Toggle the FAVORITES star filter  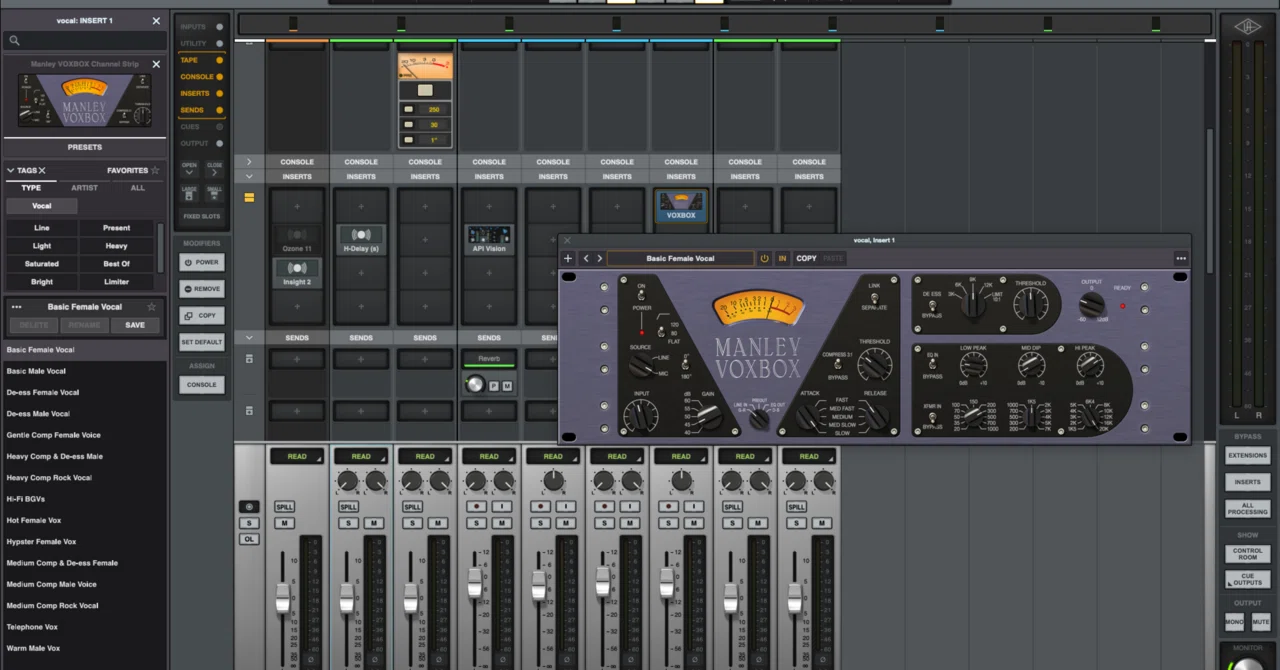pyautogui.click(x=155, y=170)
